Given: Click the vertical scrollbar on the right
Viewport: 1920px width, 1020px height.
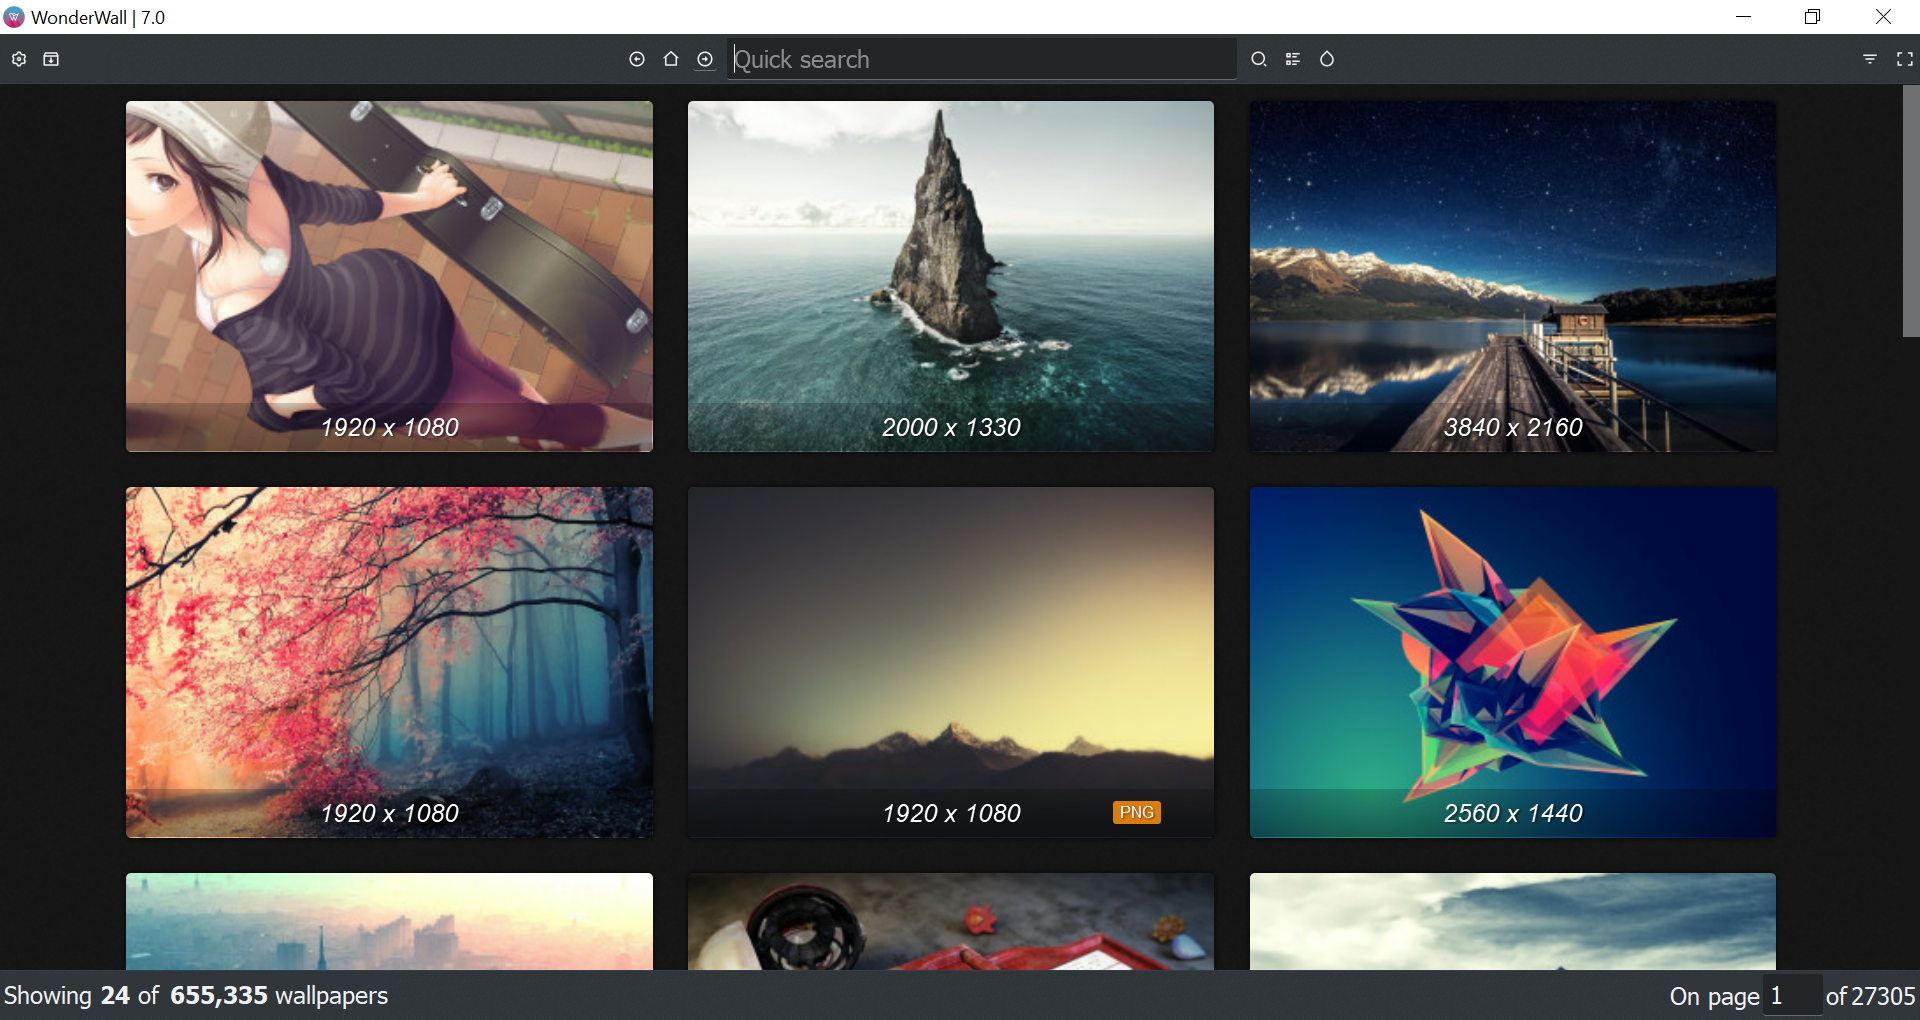Looking at the screenshot, I should [x=1910, y=210].
